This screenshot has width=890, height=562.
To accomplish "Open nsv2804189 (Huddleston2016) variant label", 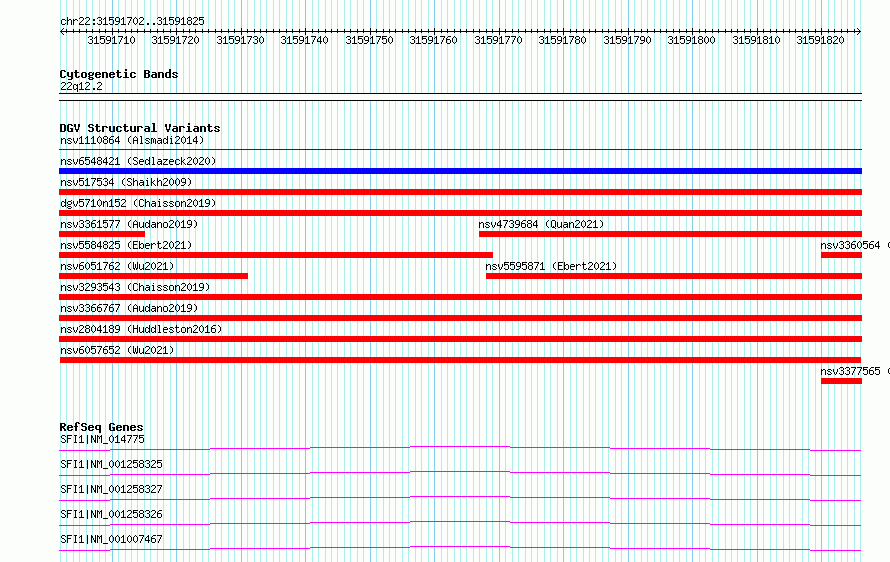I will [x=141, y=329].
